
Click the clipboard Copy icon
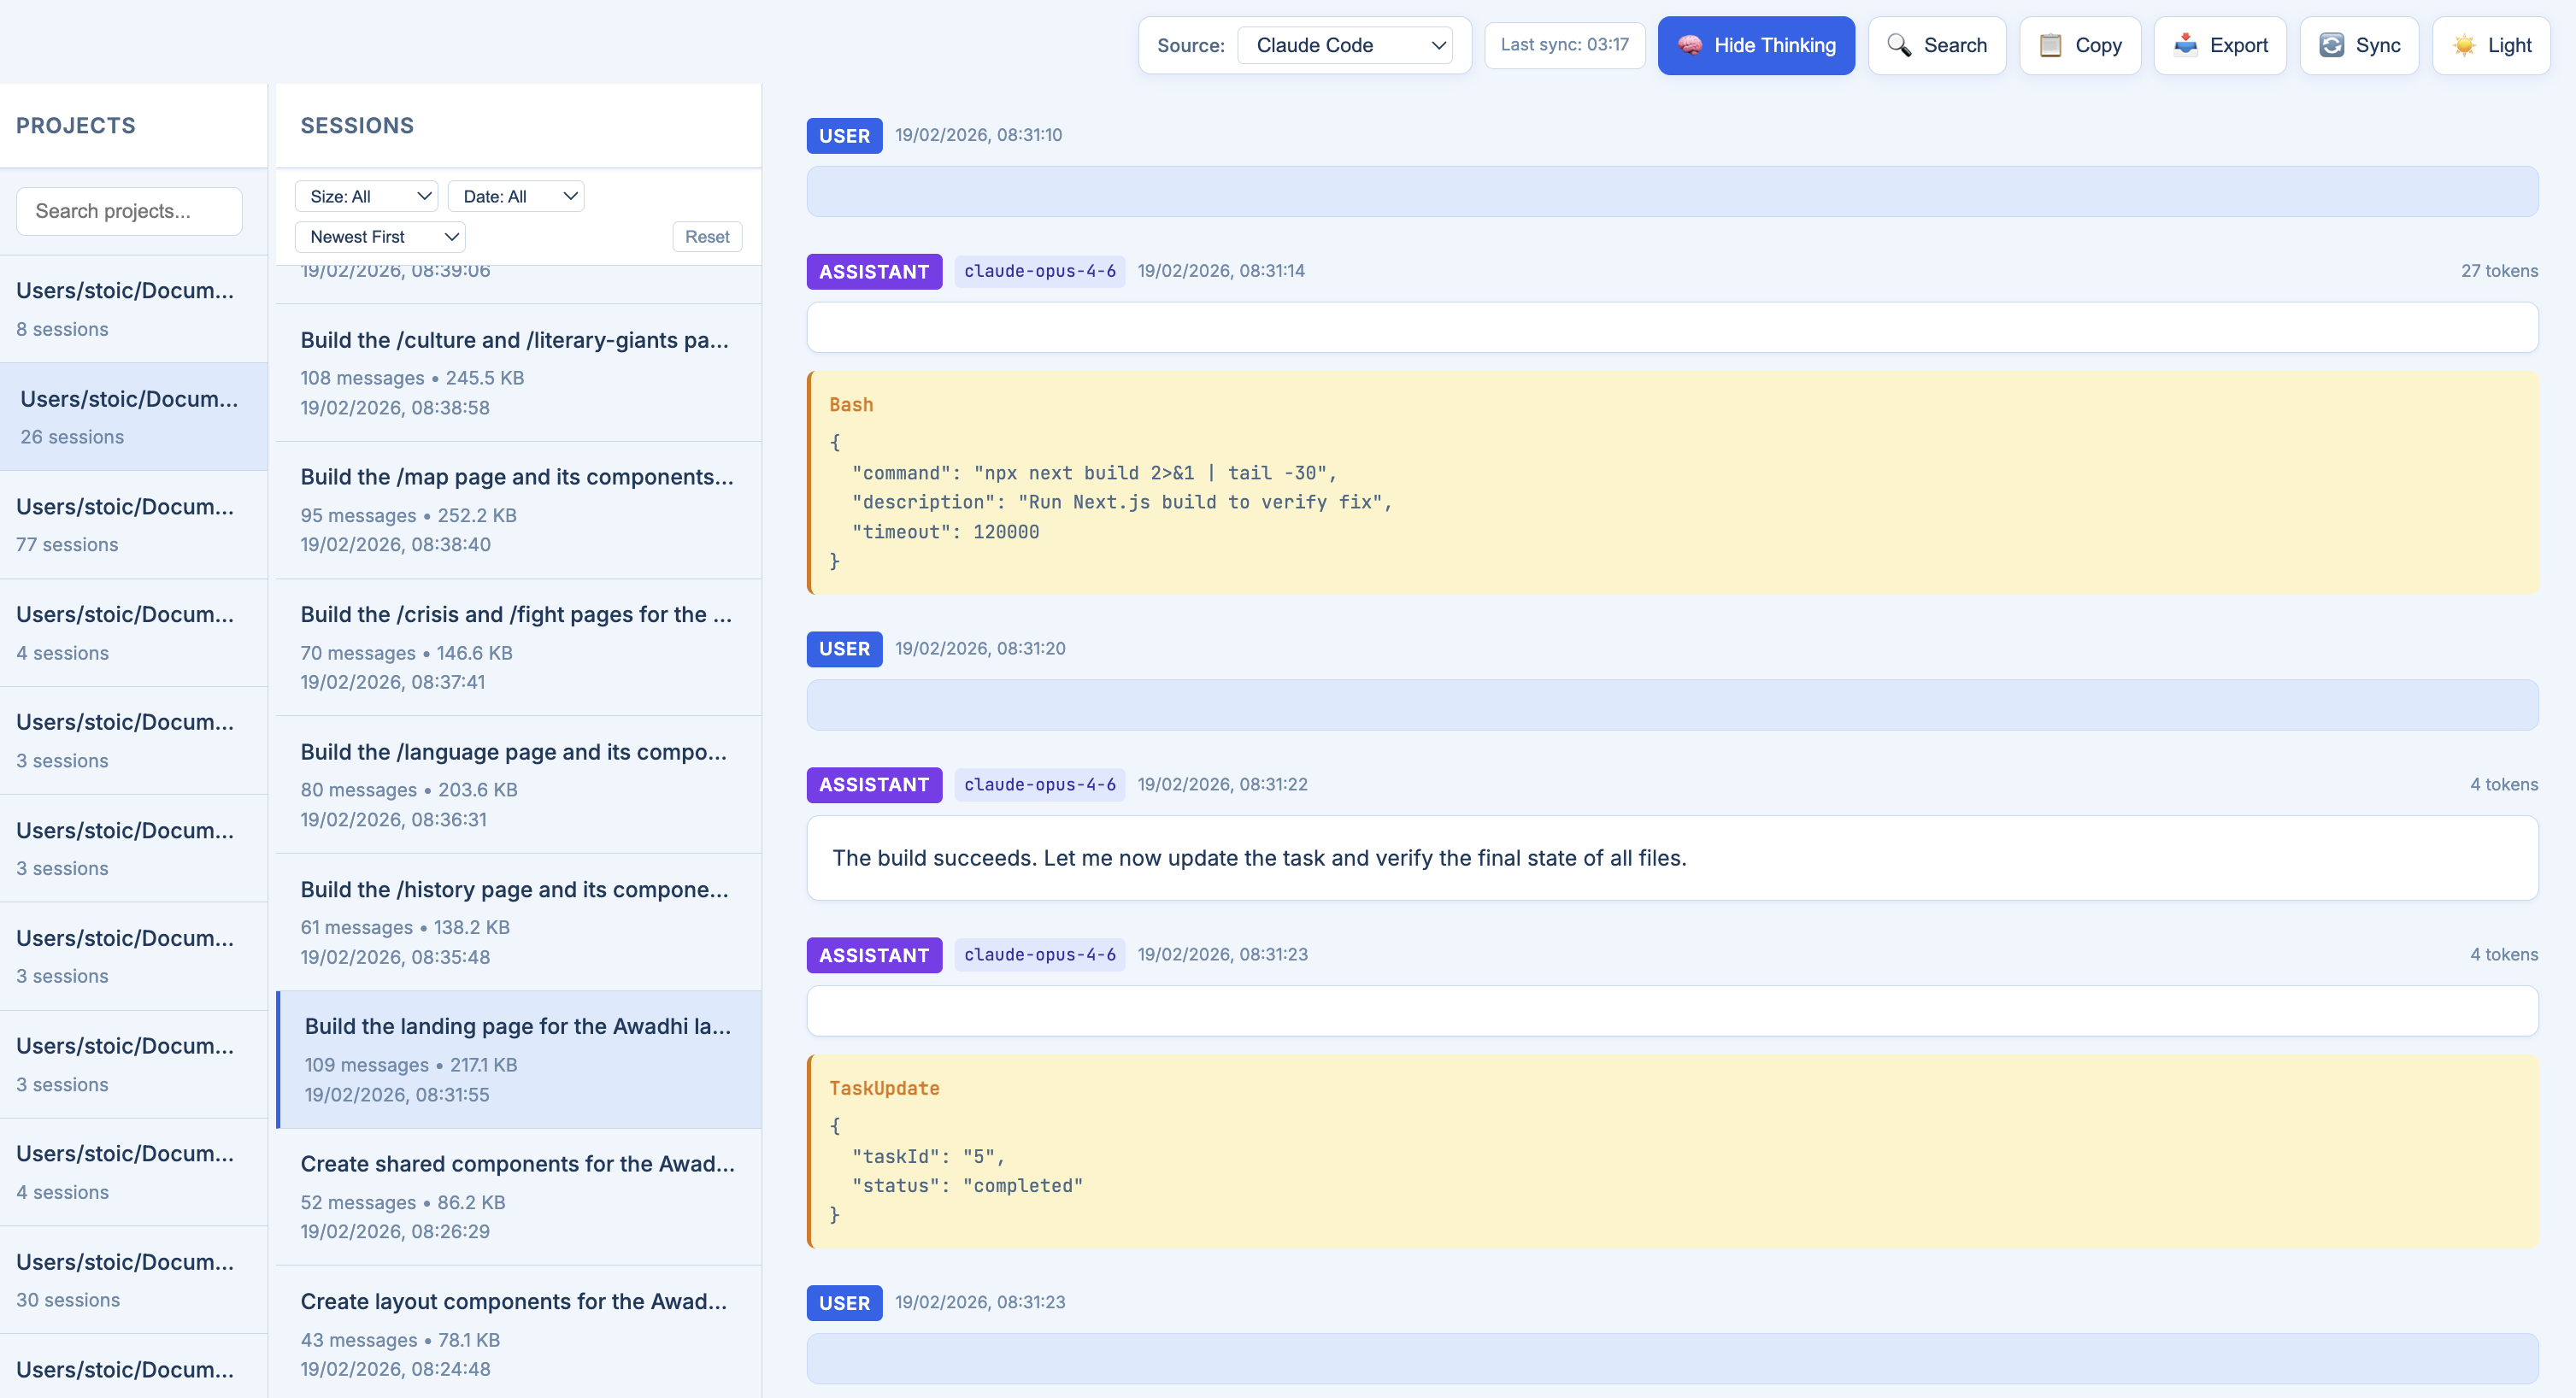coord(2050,45)
